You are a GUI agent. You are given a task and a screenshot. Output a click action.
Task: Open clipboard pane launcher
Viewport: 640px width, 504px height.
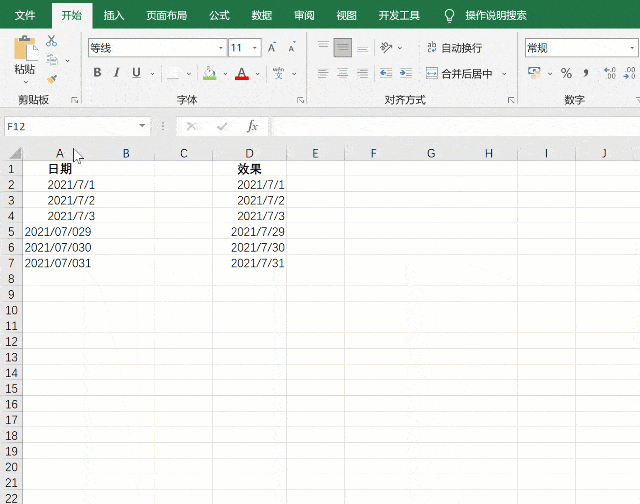click(x=74, y=100)
